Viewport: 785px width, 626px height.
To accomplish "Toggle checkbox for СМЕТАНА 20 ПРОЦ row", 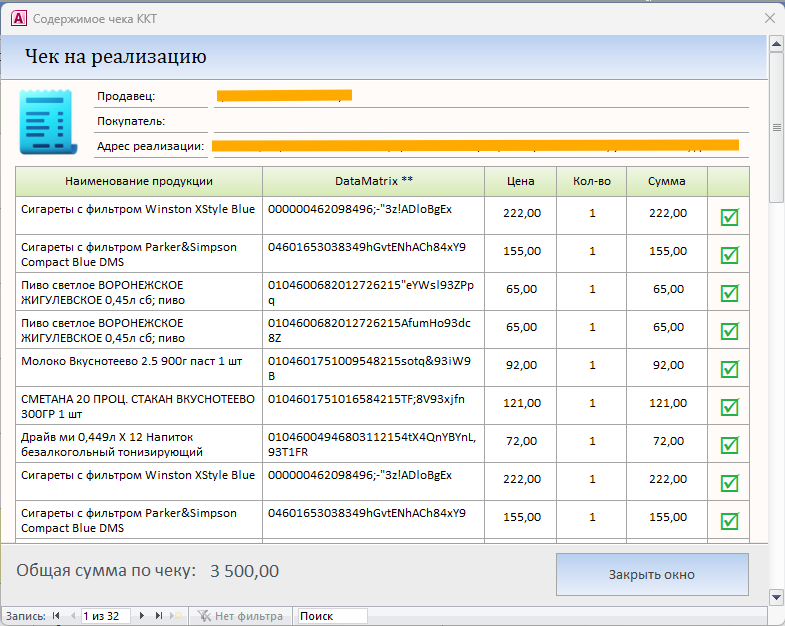I will [729, 407].
